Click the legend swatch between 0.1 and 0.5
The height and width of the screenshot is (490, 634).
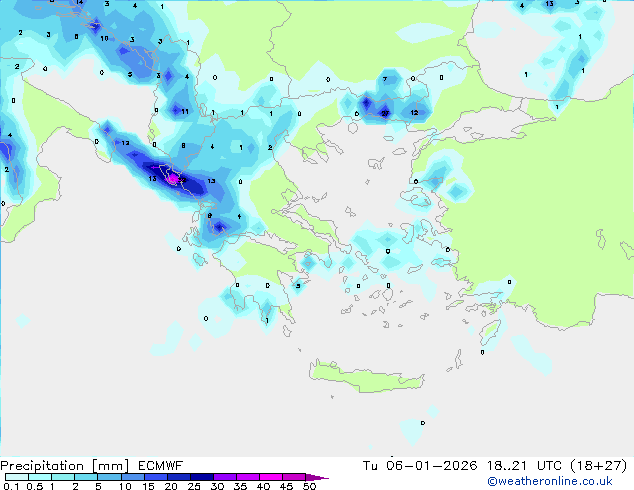17,477
